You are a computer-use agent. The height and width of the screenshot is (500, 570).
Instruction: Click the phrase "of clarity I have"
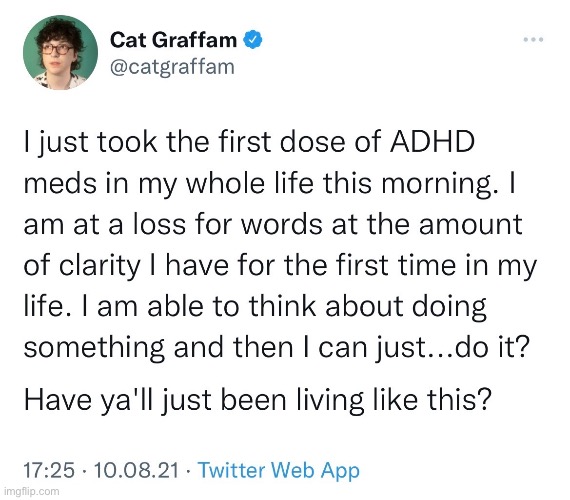coord(127,266)
